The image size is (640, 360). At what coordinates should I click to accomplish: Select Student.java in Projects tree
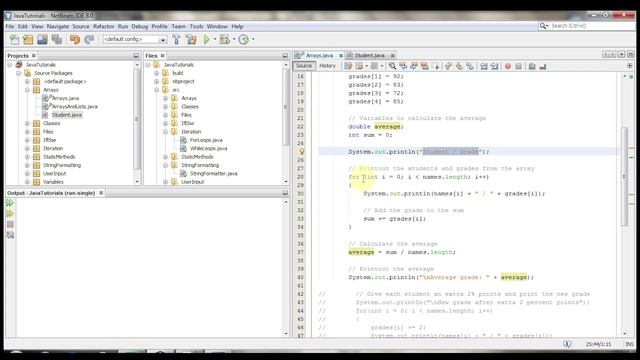coord(66,115)
